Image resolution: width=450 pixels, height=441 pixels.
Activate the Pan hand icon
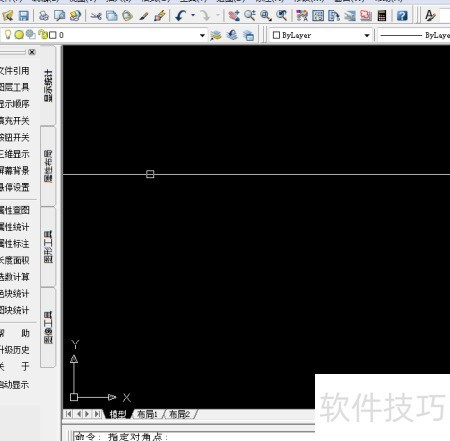click(x=234, y=16)
